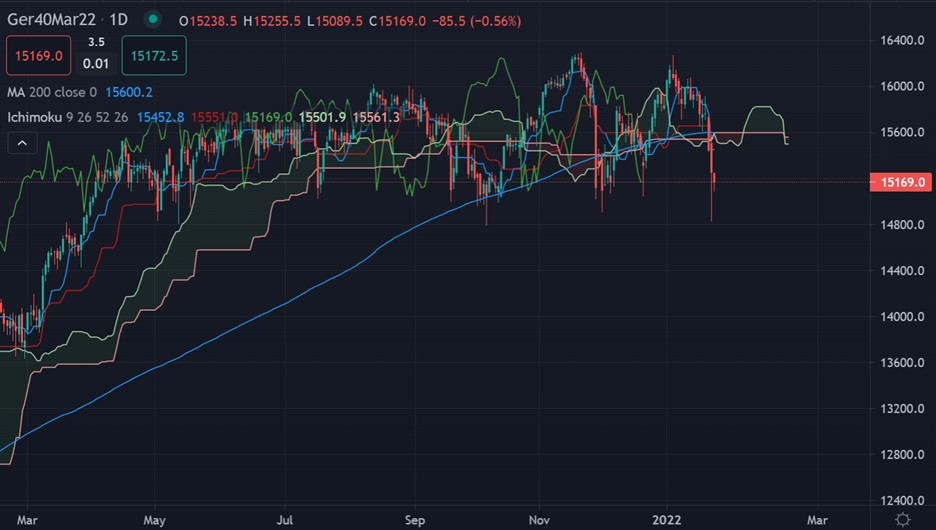Click the Ichimoku value 15561.3
The width and height of the screenshot is (936, 530).
click(x=376, y=117)
